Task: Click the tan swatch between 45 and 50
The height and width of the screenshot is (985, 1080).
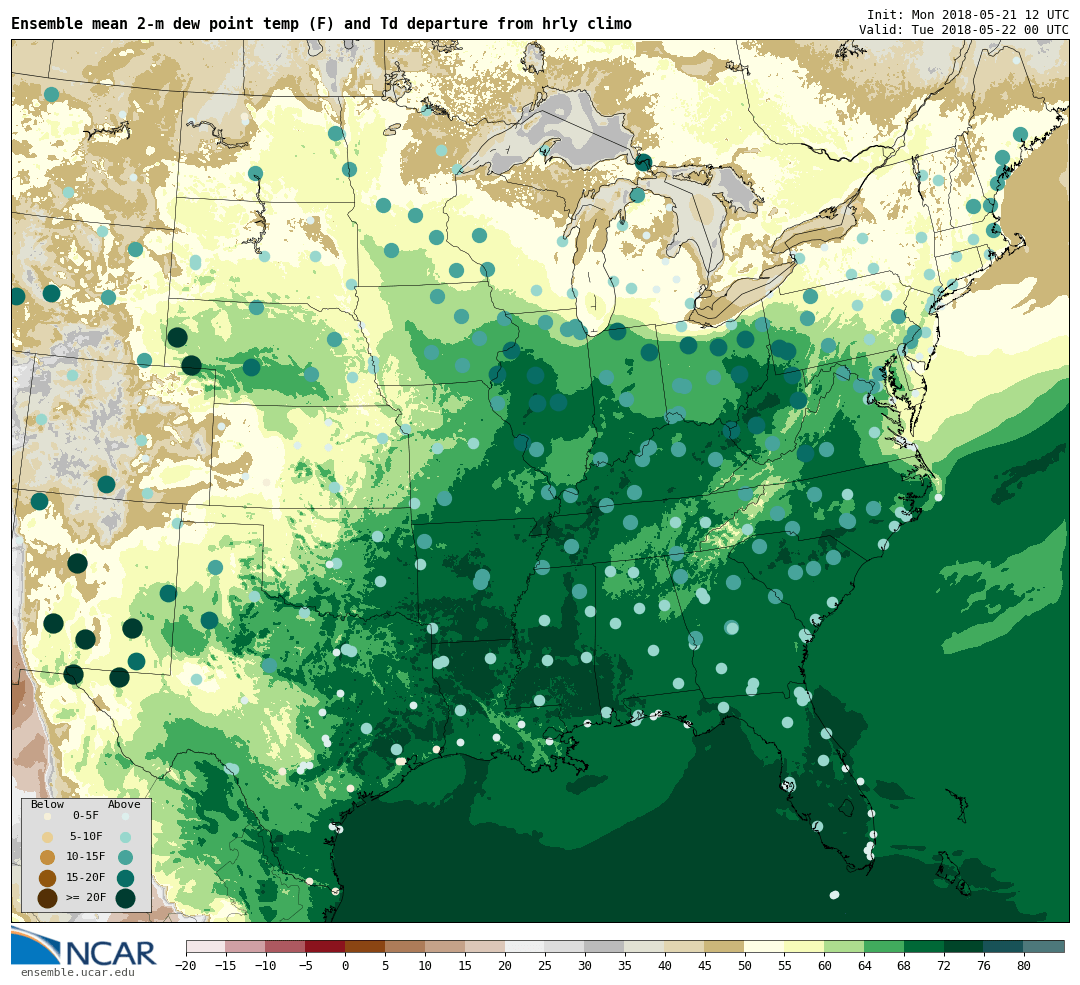Action: click(x=725, y=946)
